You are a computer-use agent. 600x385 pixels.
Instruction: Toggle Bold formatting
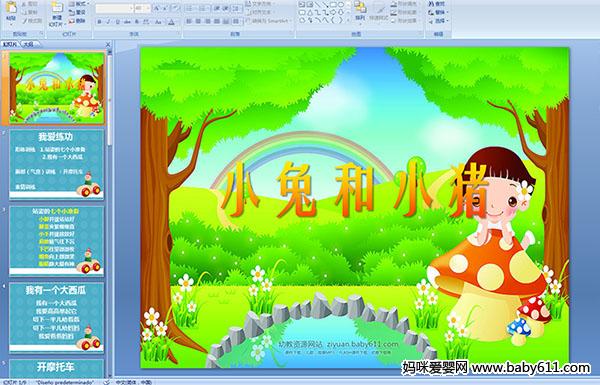pyautogui.click(x=99, y=22)
